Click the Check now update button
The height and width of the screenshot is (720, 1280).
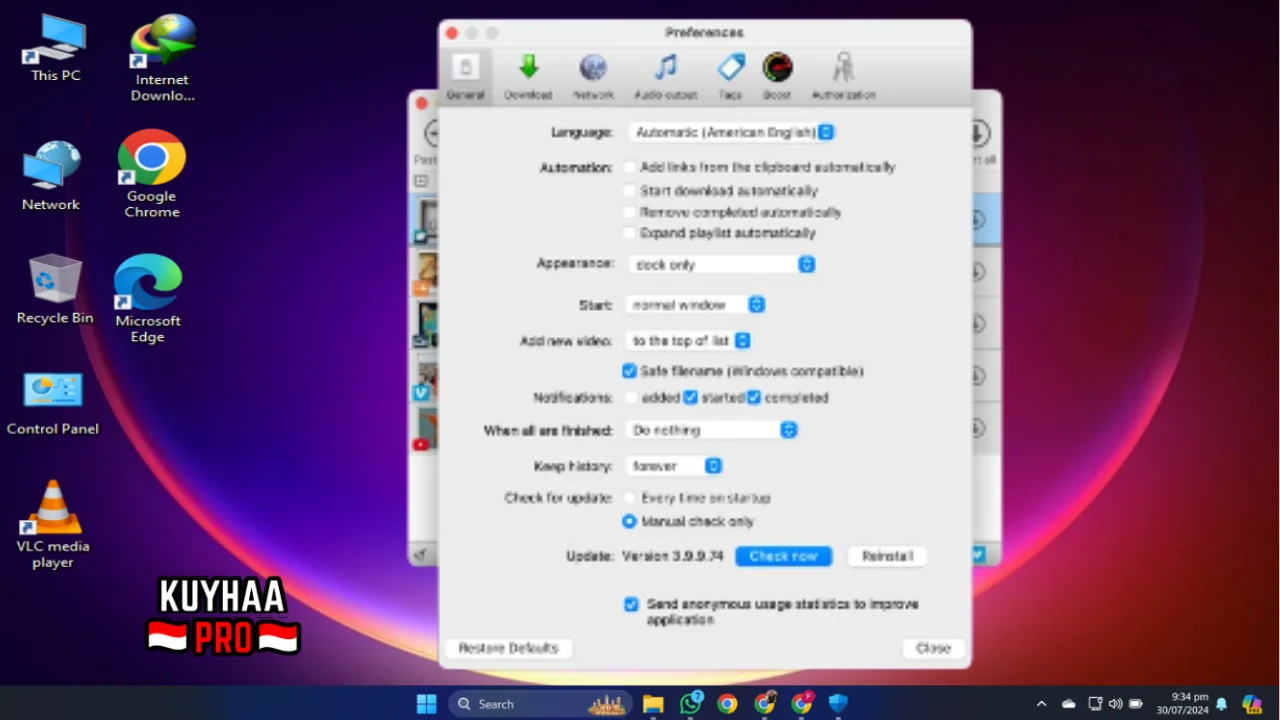(x=784, y=556)
